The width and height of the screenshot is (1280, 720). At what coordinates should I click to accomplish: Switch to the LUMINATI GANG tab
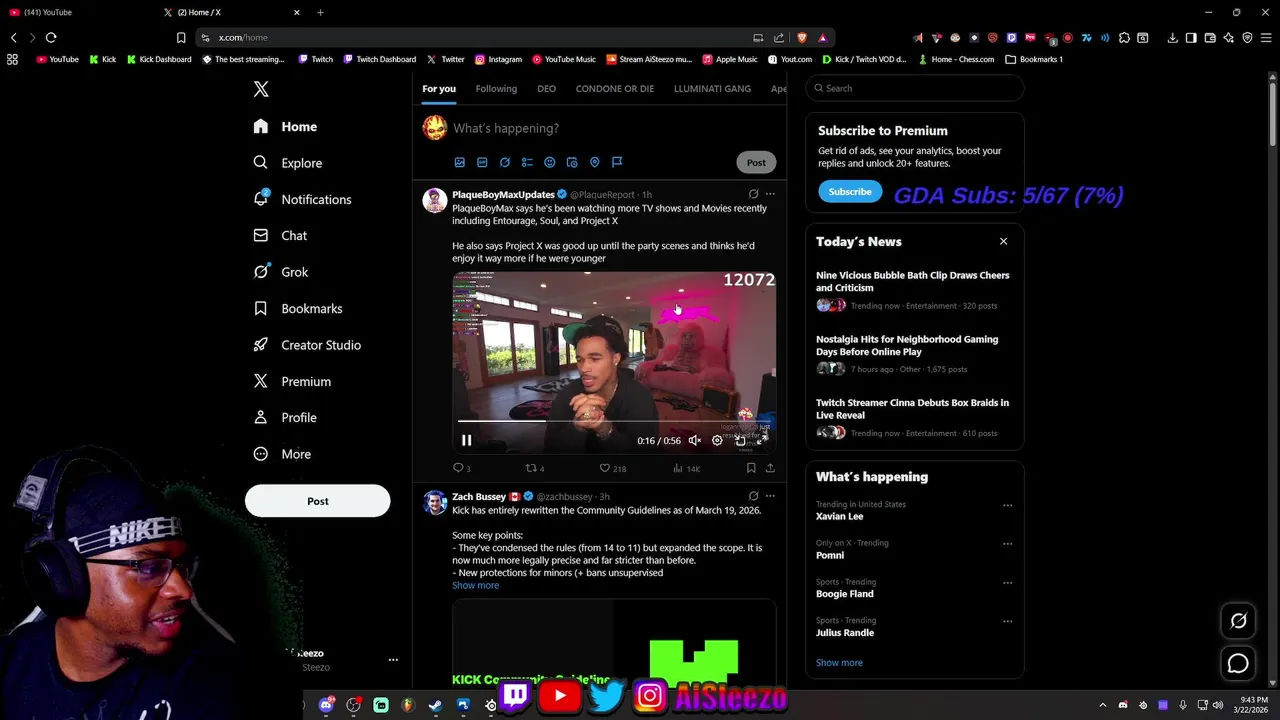(x=712, y=88)
